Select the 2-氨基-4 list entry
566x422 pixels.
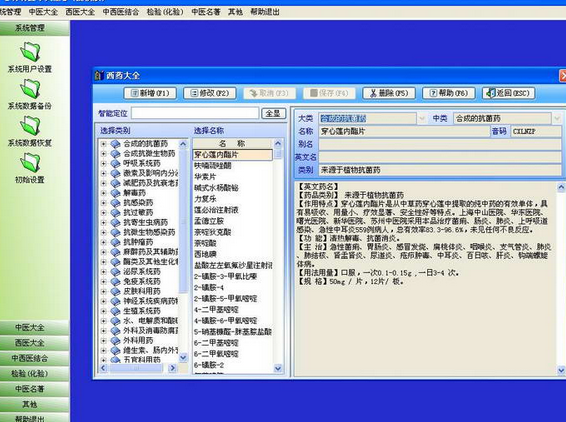(209, 288)
